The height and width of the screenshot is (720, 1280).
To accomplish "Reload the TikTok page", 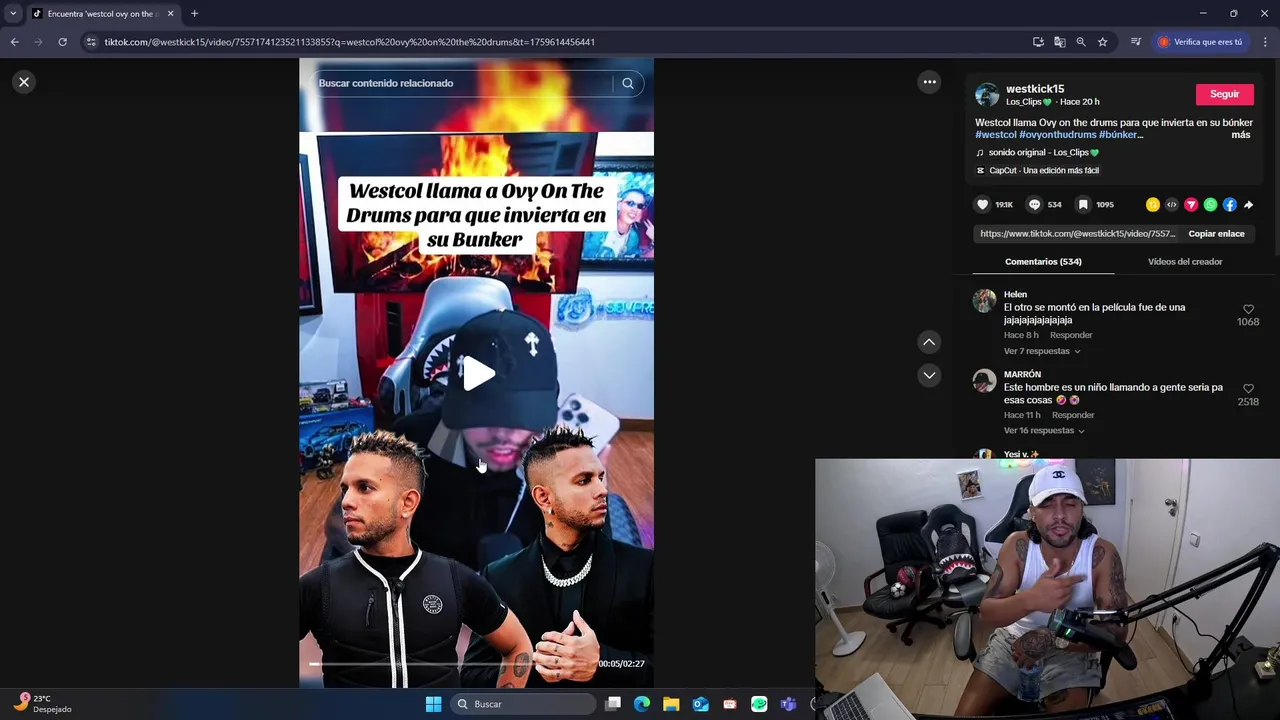I will pos(62,42).
